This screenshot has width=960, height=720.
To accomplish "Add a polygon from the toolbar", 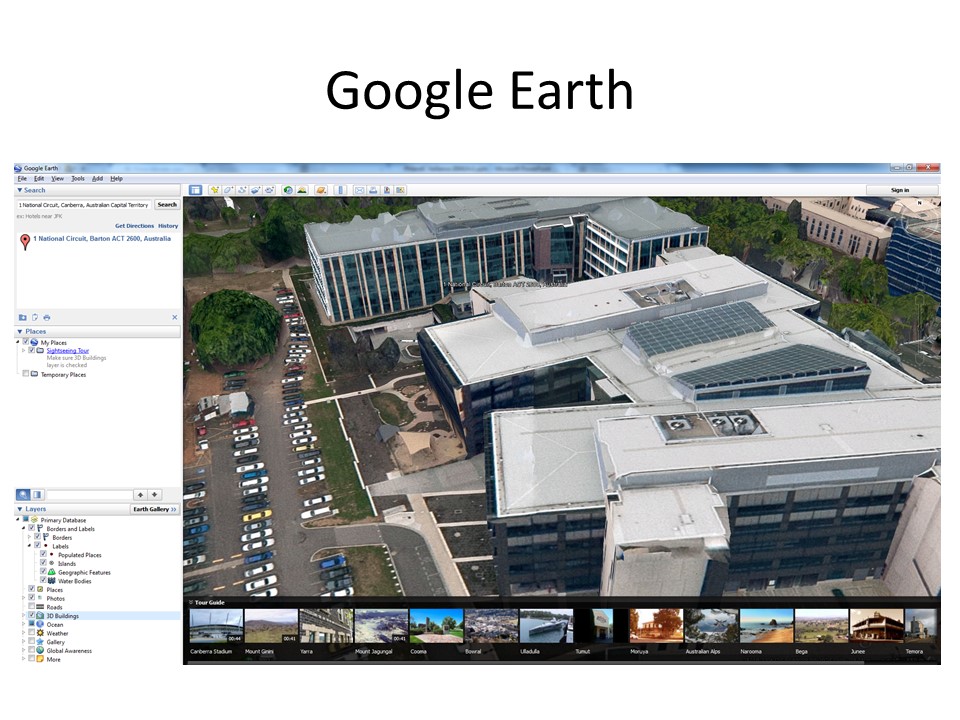I will click(228, 190).
